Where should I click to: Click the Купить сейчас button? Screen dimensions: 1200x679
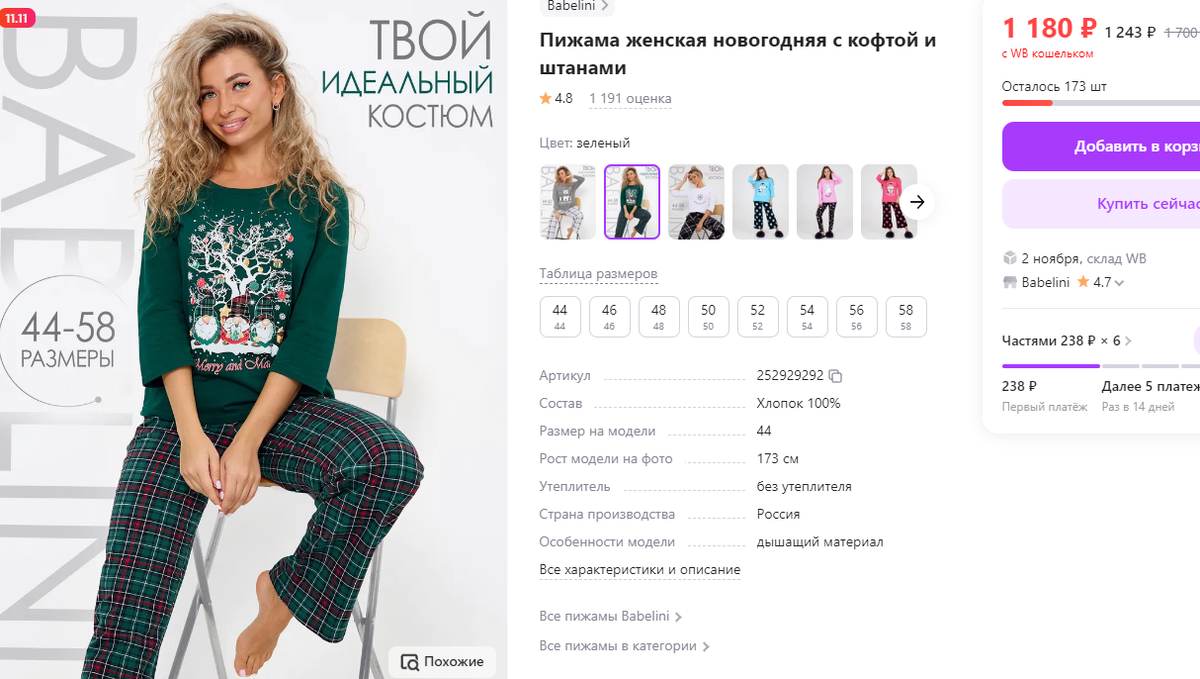click(1101, 204)
